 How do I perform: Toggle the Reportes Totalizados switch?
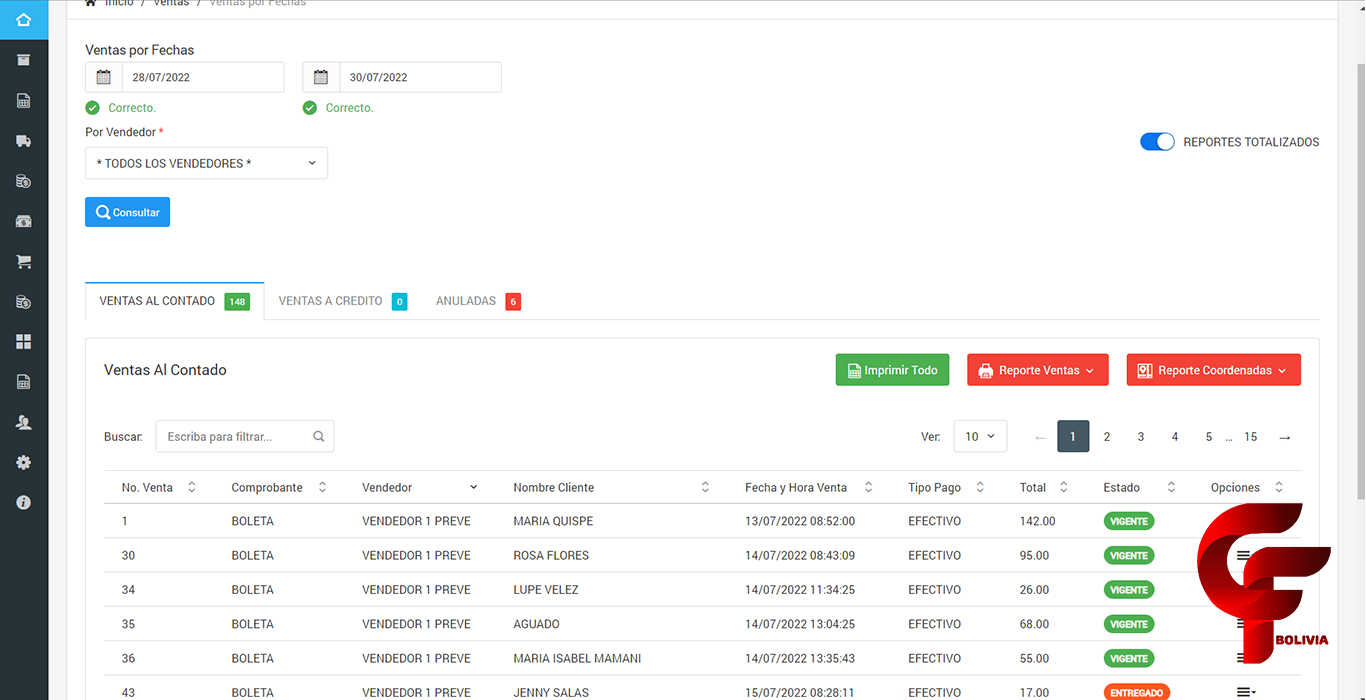[x=1157, y=142]
